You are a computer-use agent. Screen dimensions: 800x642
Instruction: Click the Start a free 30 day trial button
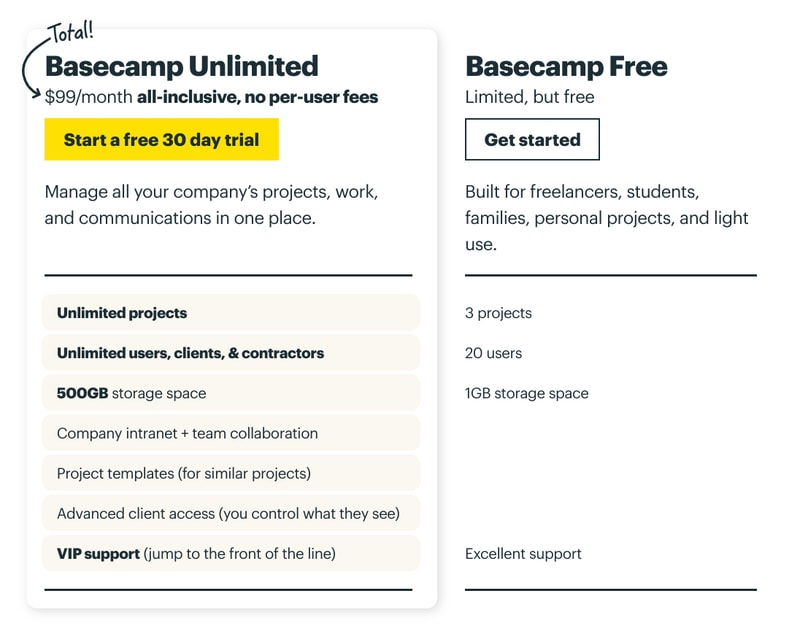(161, 140)
